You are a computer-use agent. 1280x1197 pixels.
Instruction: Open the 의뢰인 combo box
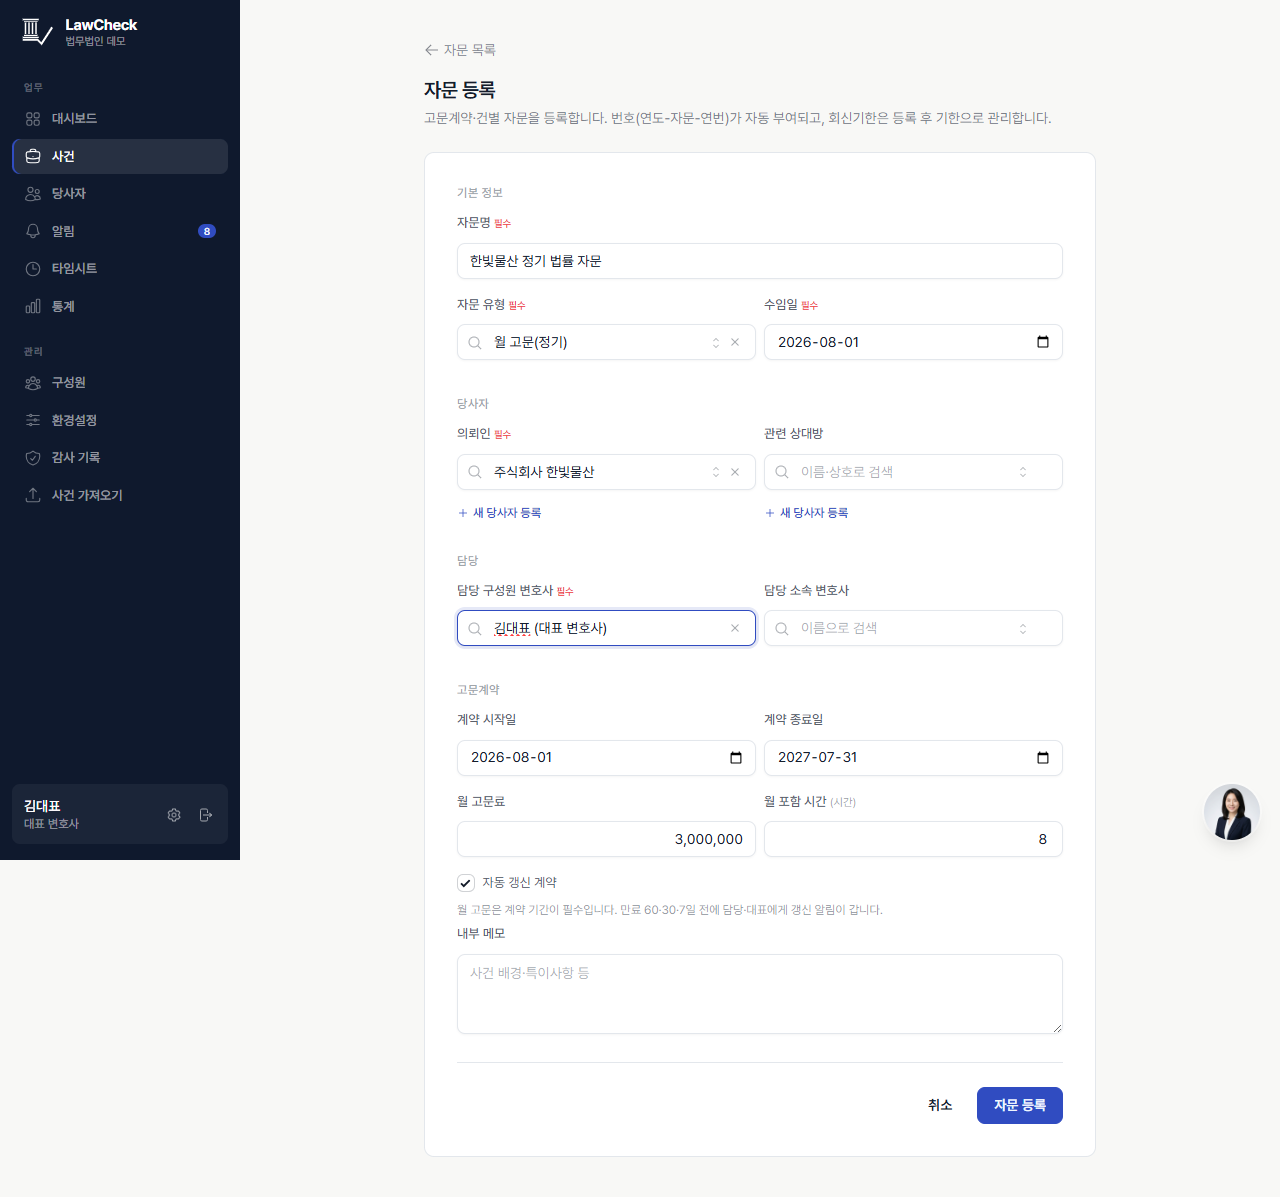tap(606, 472)
